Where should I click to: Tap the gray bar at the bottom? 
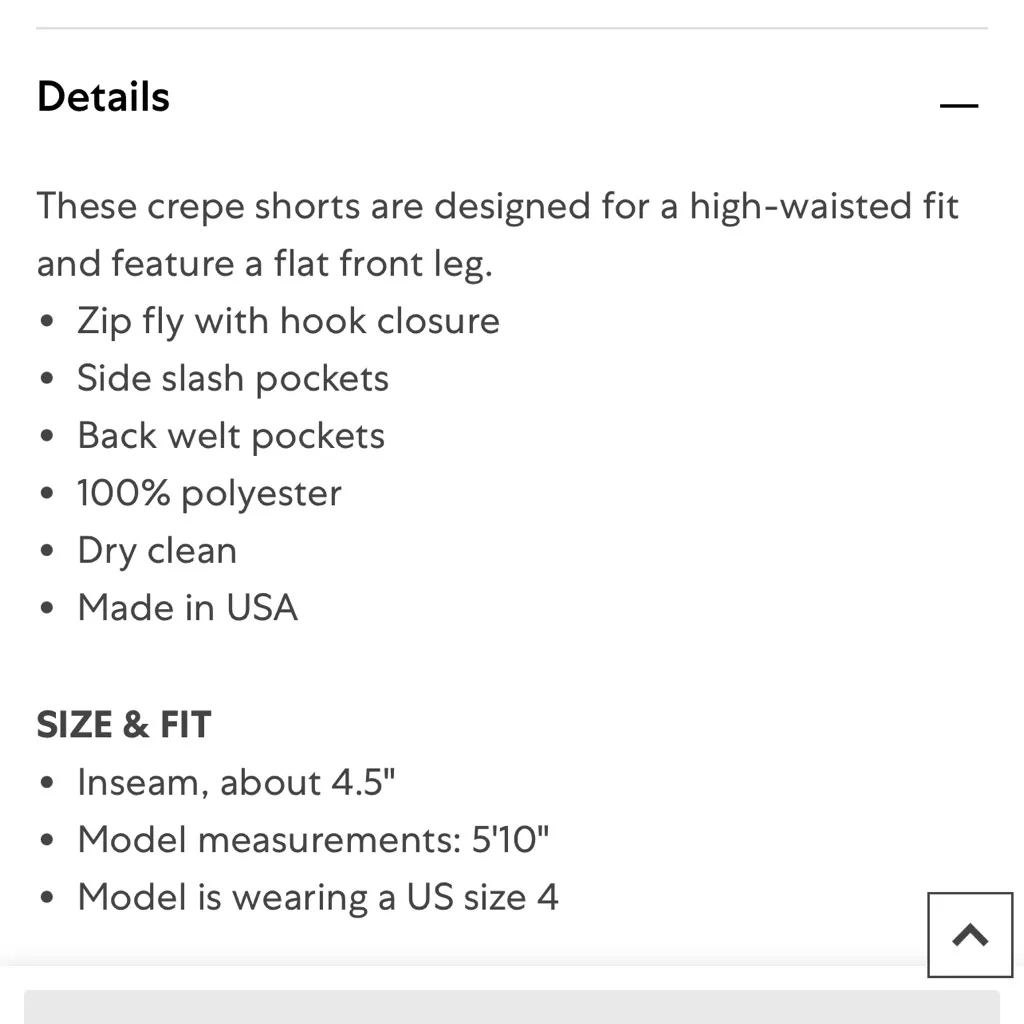pyautogui.click(x=512, y=1006)
